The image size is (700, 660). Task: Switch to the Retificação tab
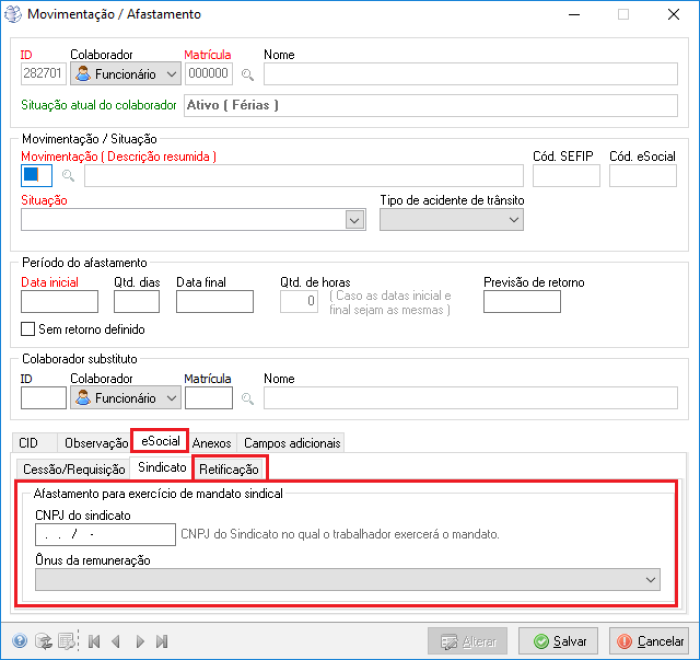(x=229, y=468)
